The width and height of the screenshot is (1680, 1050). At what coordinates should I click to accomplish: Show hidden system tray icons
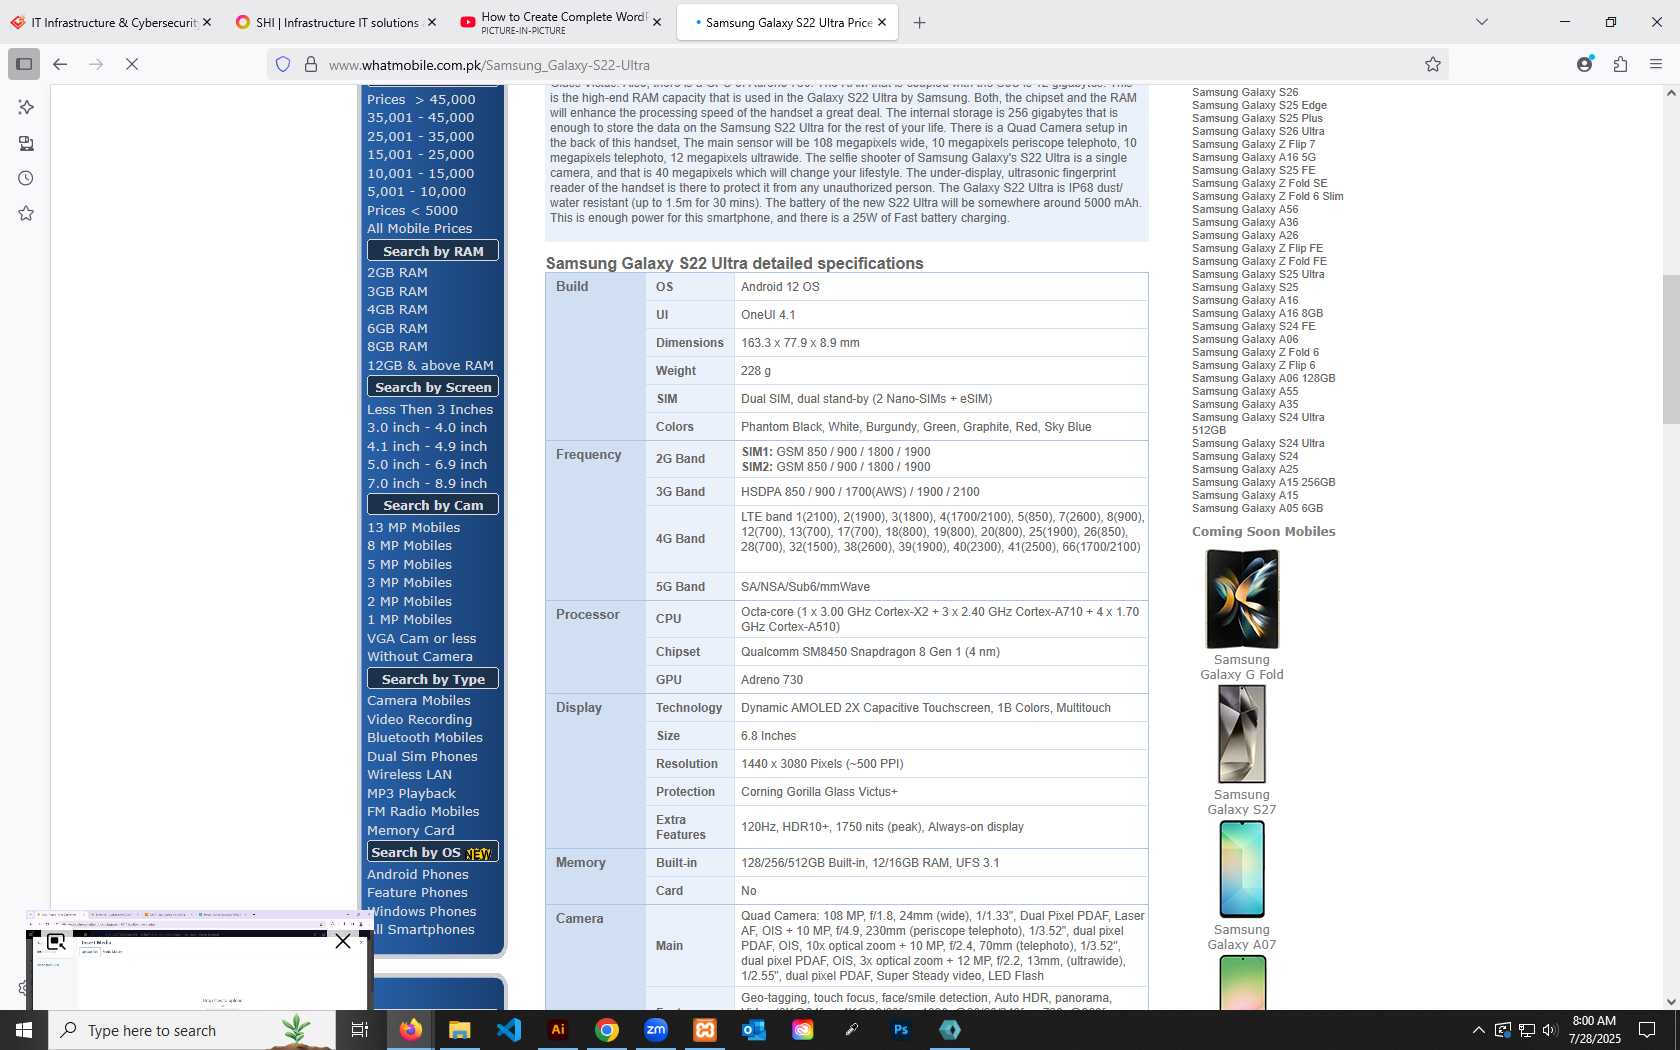click(x=1478, y=1030)
